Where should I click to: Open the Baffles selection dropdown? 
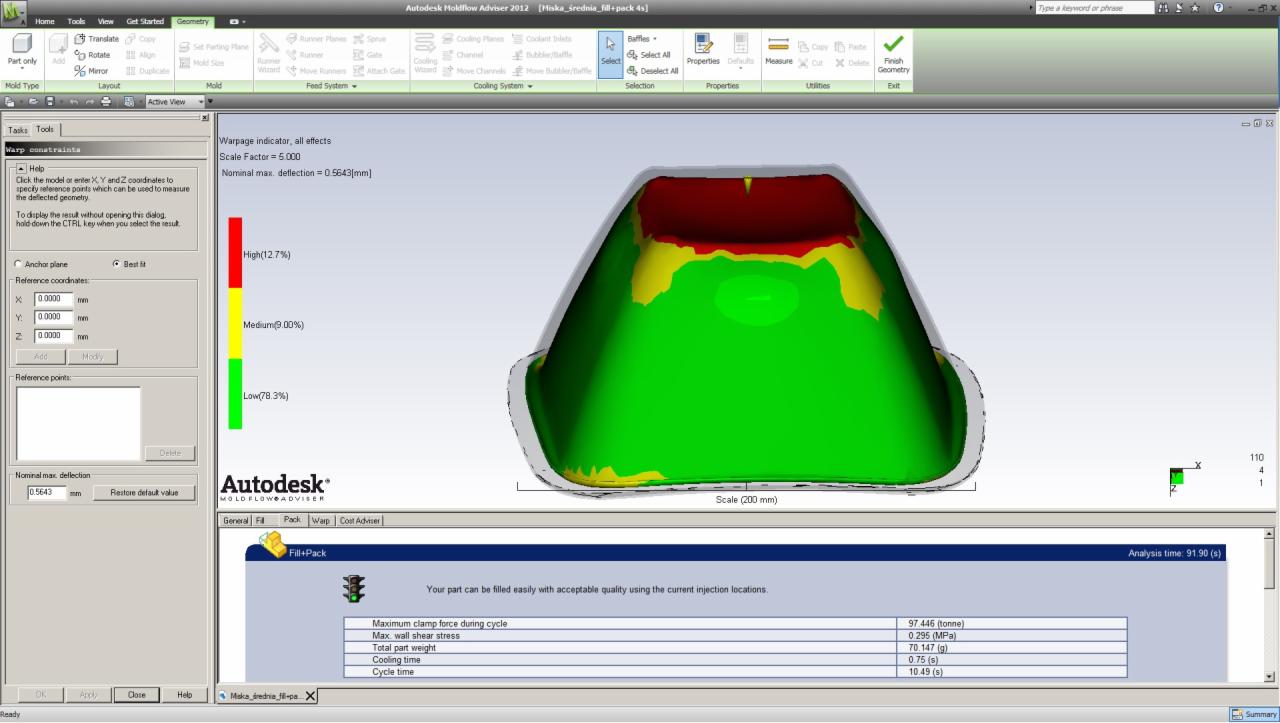click(642, 39)
